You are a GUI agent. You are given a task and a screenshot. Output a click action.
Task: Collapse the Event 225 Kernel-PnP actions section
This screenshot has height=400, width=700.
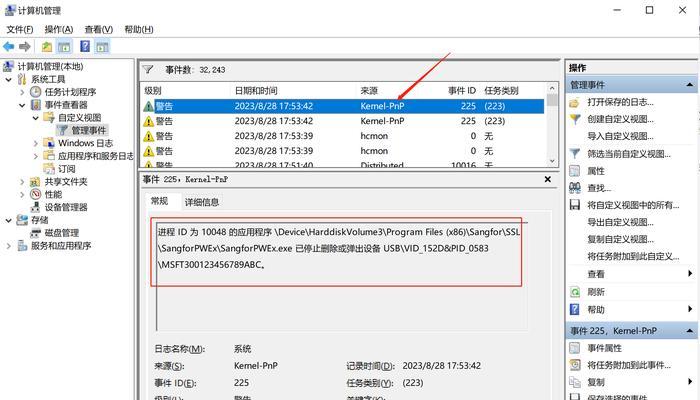(690, 331)
